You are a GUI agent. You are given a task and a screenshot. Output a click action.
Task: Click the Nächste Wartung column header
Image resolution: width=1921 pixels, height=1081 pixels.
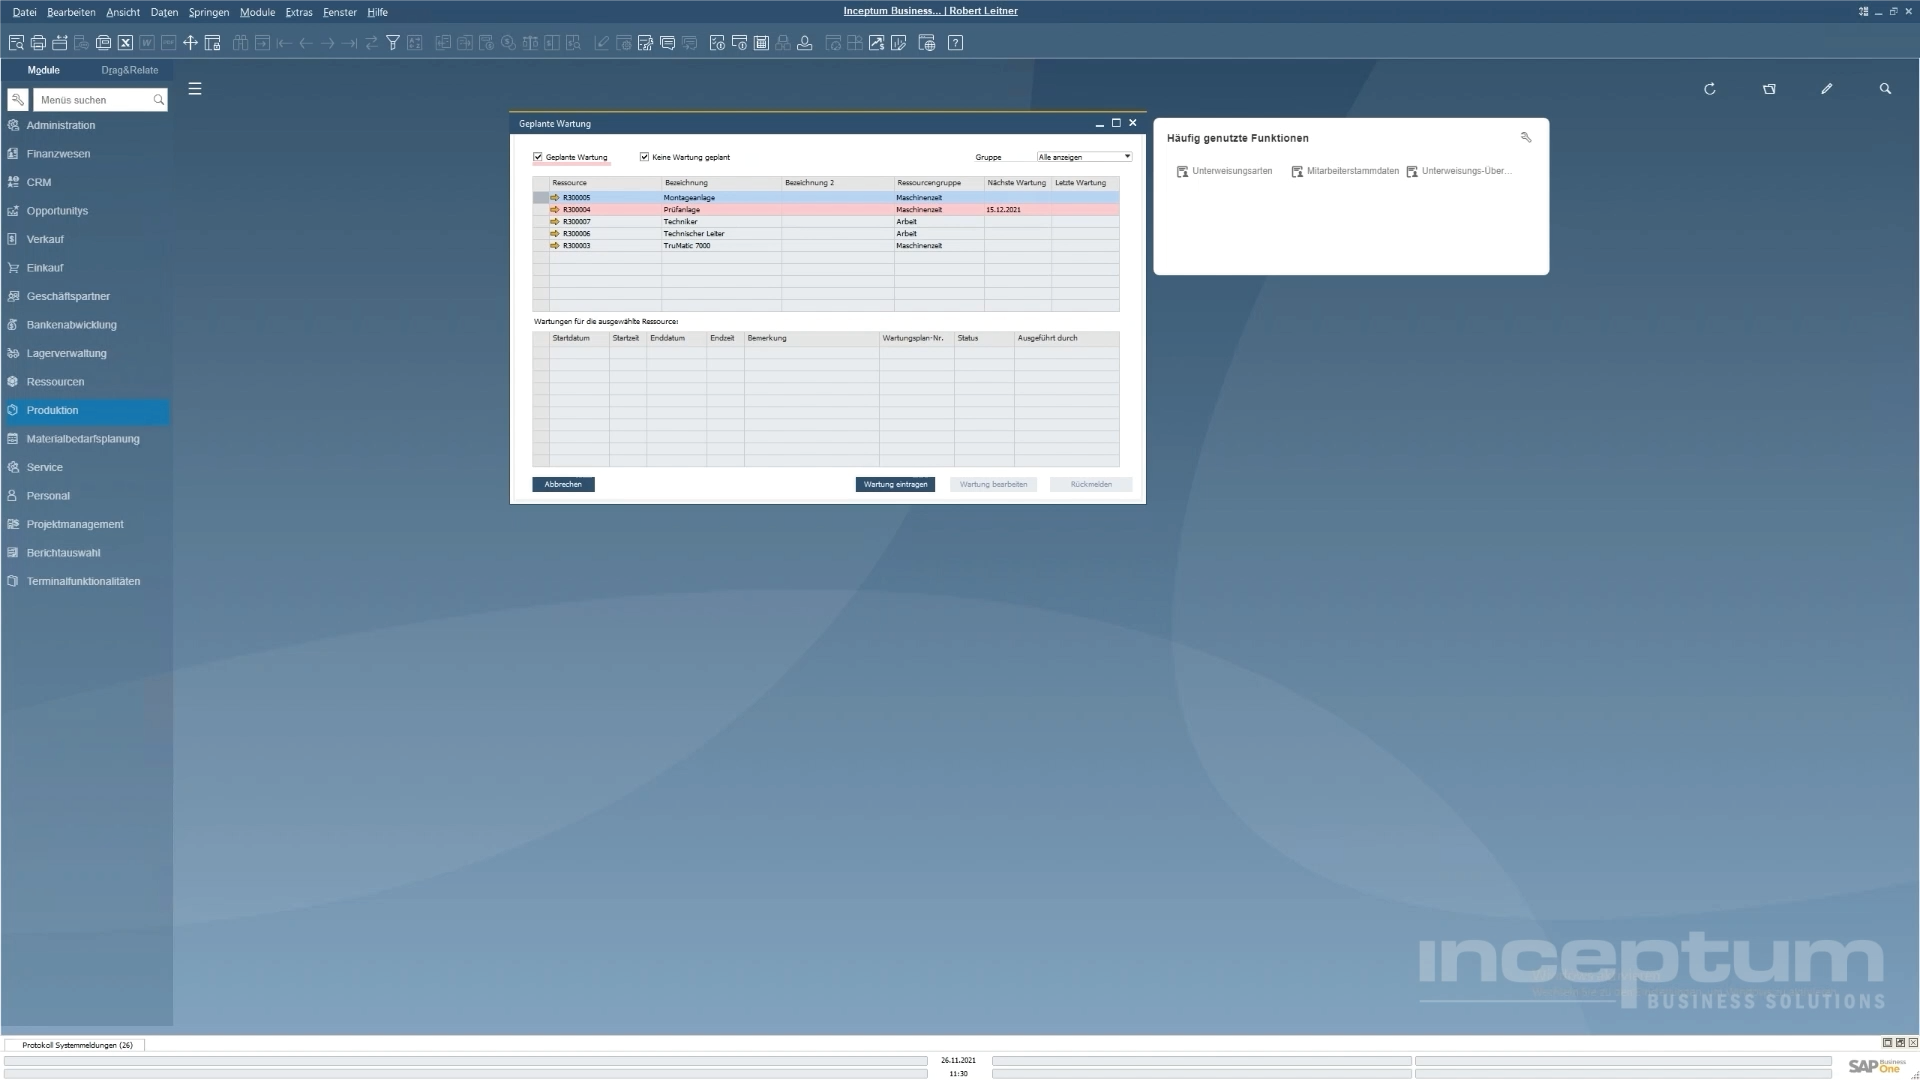tap(1017, 183)
